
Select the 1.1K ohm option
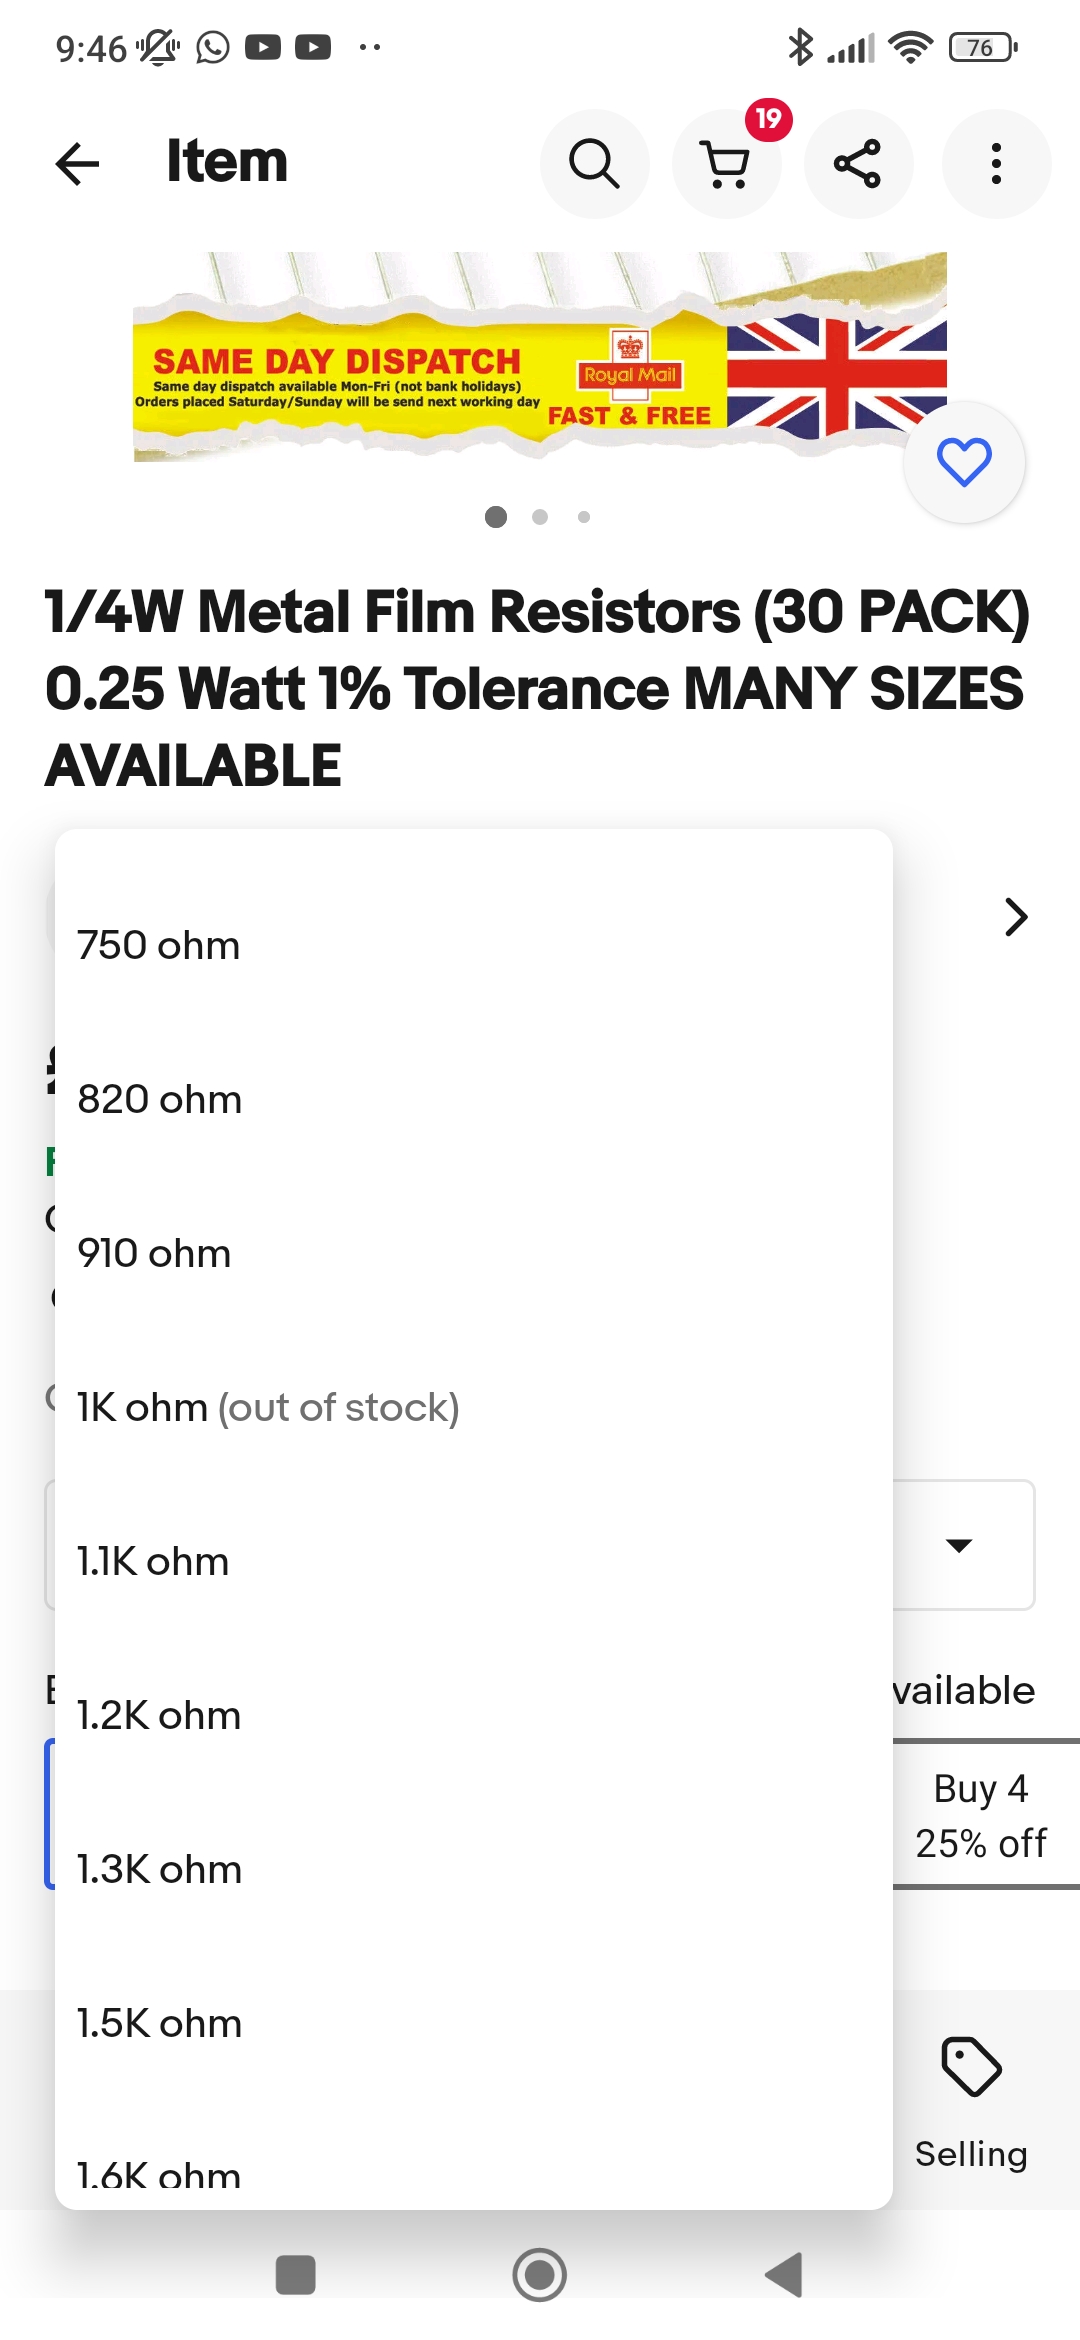click(154, 1562)
